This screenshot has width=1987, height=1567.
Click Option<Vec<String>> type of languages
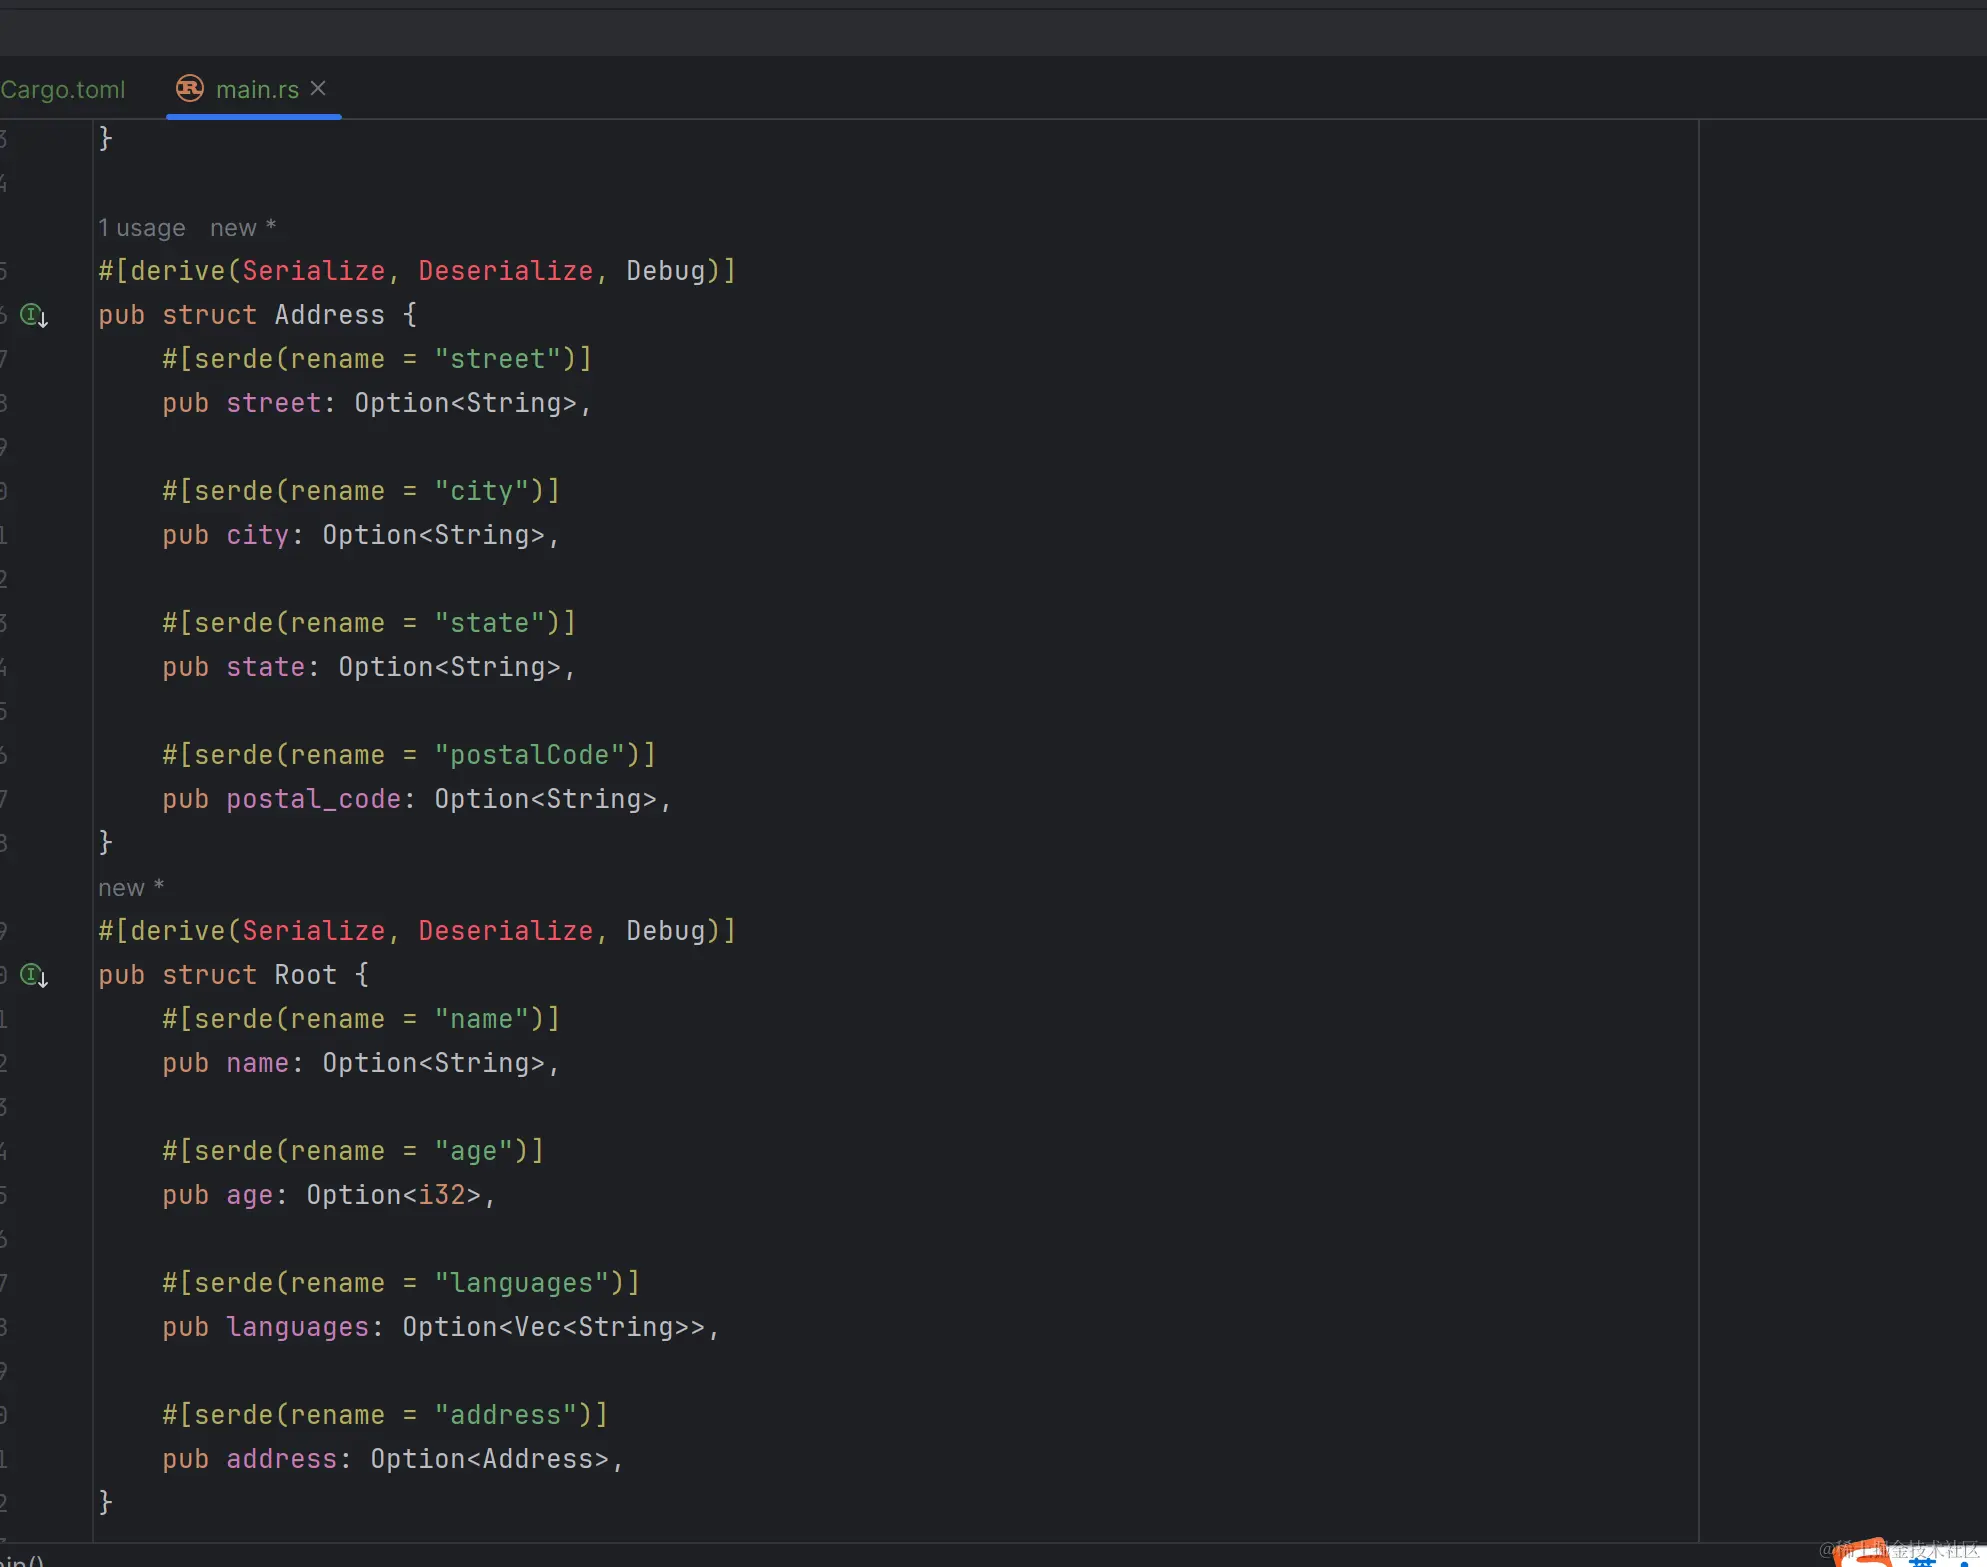click(x=554, y=1327)
